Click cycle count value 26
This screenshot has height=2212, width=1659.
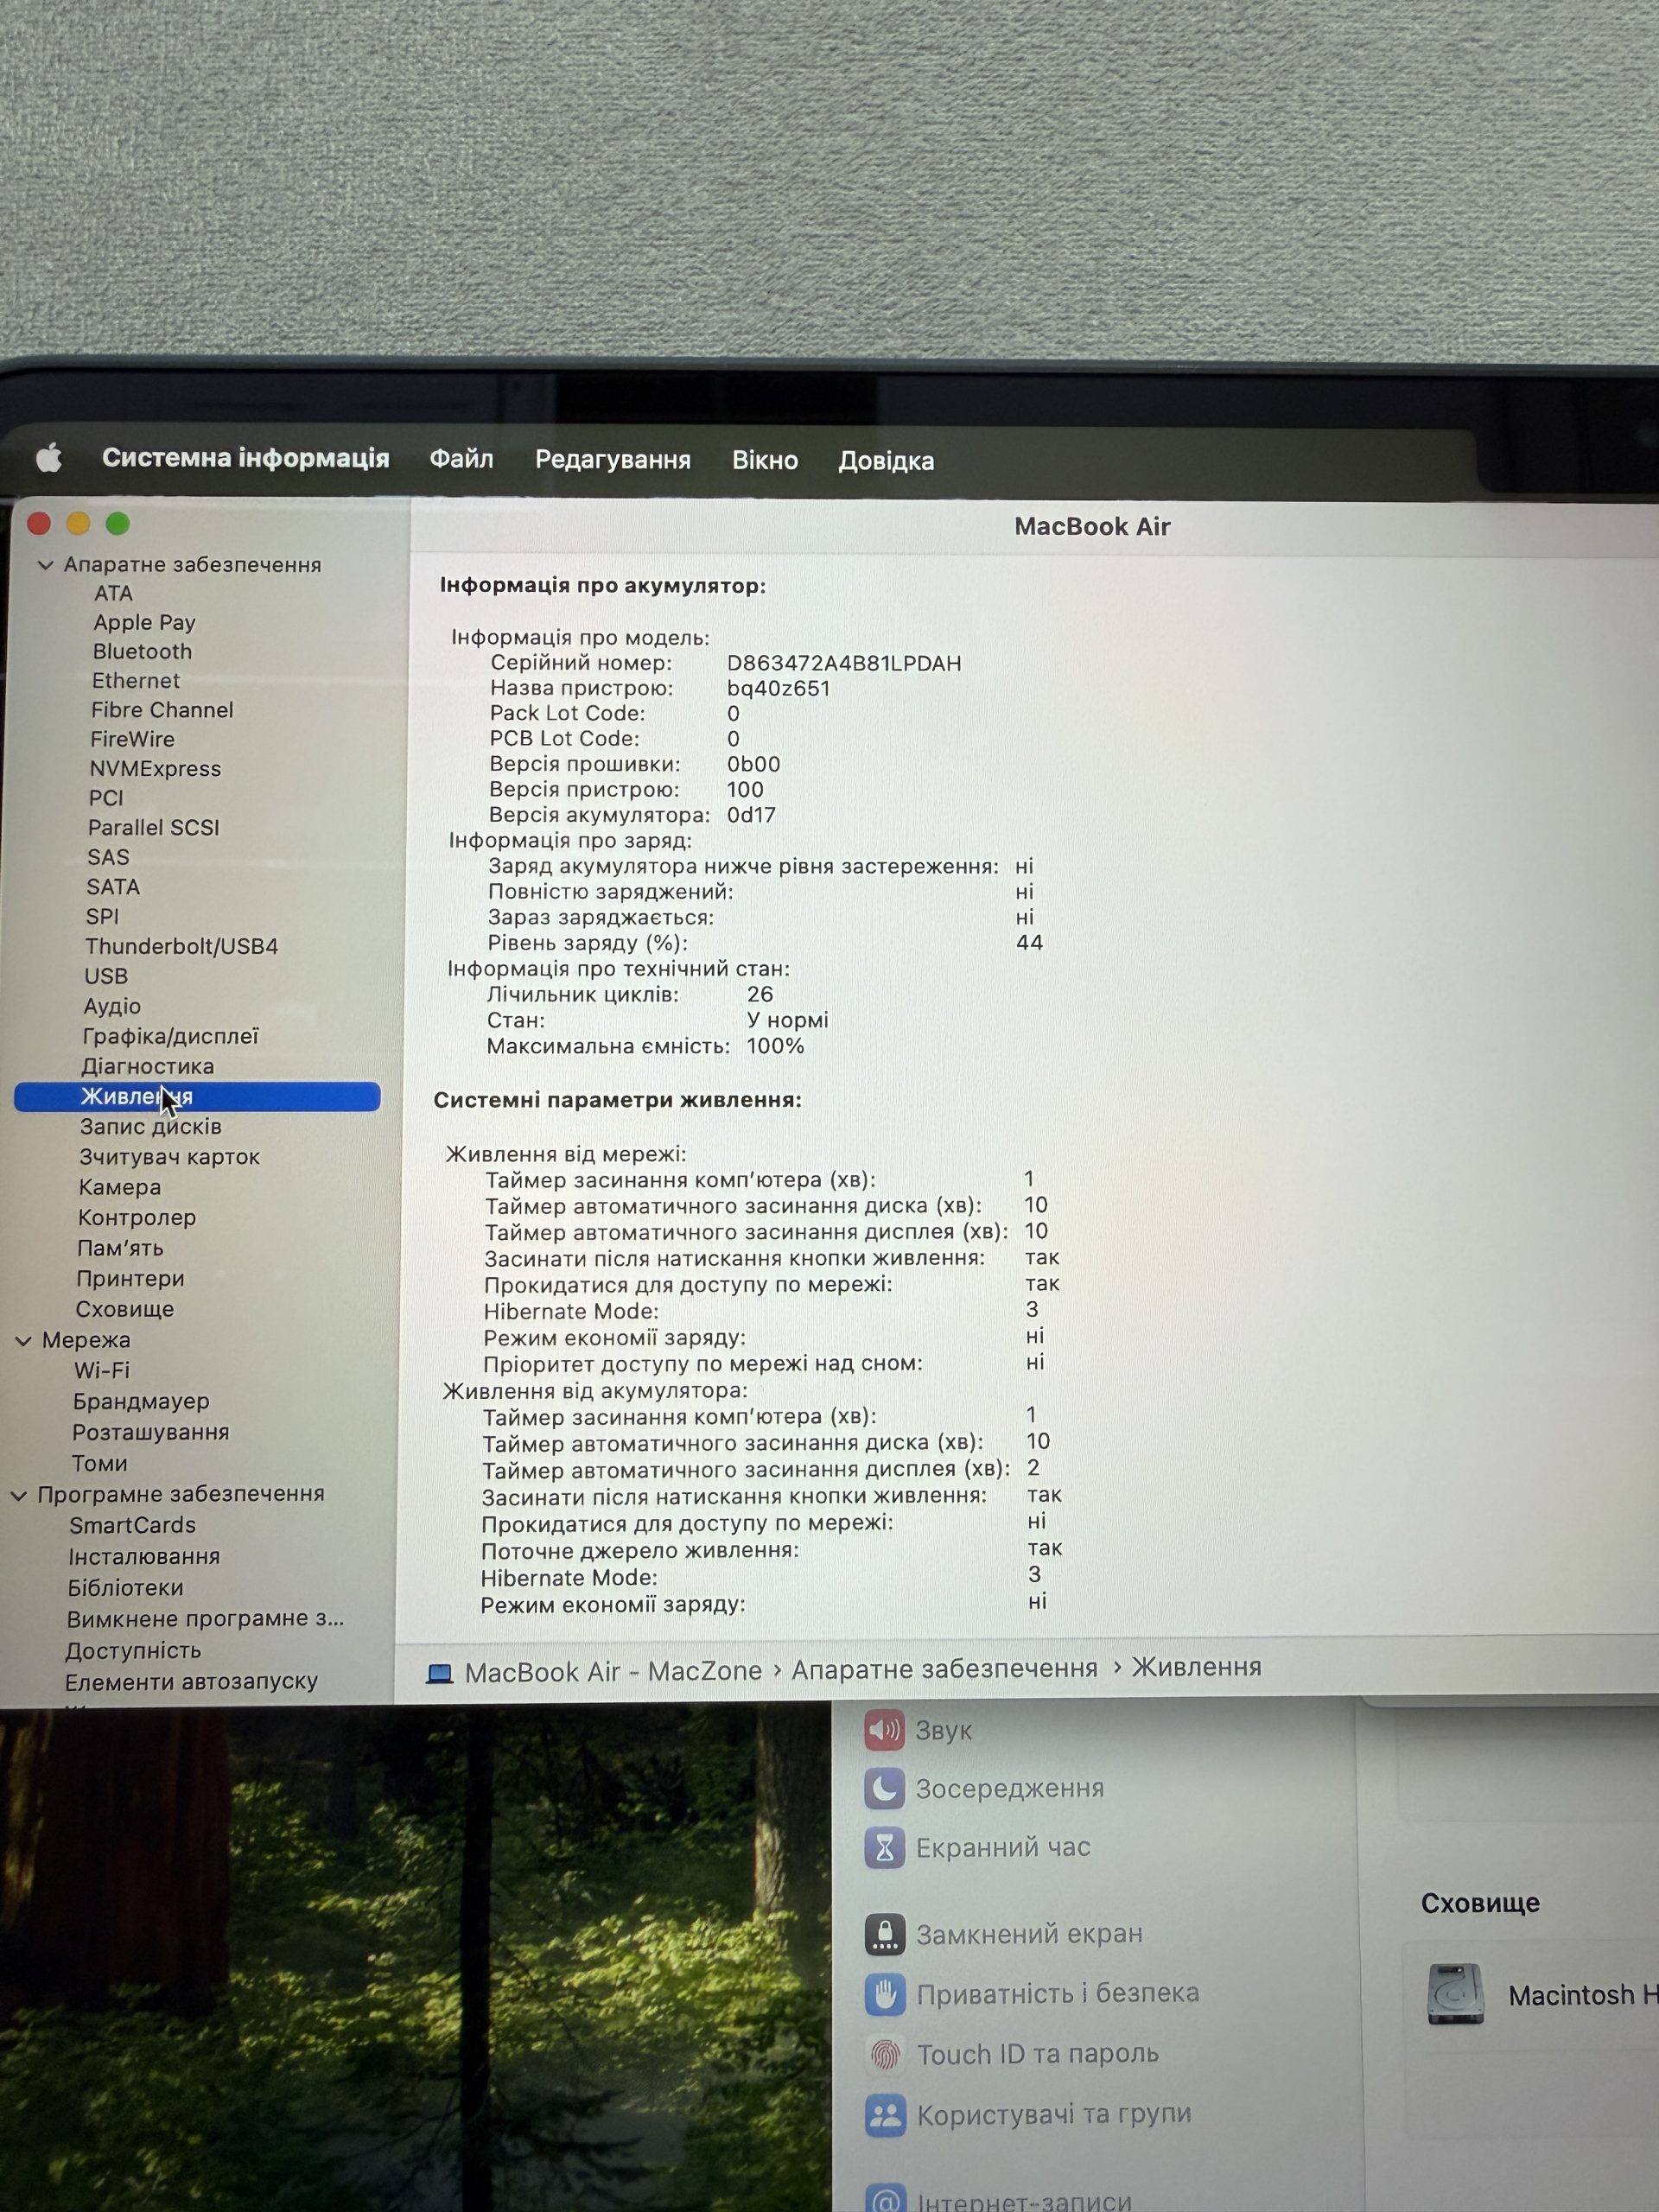click(760, 994)
